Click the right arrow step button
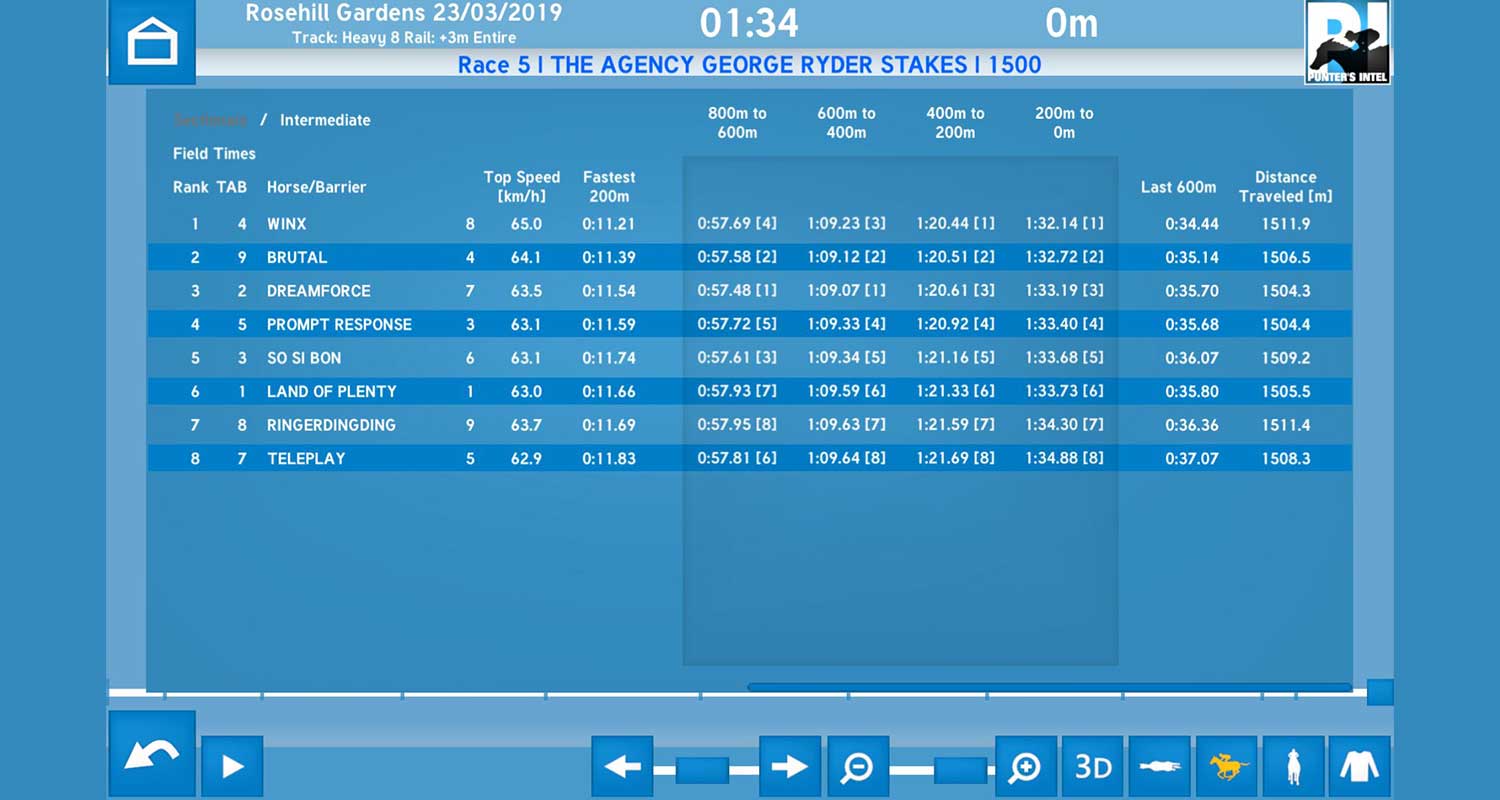The height and width of the screenshot is (800, 1500). click(789, 766)
